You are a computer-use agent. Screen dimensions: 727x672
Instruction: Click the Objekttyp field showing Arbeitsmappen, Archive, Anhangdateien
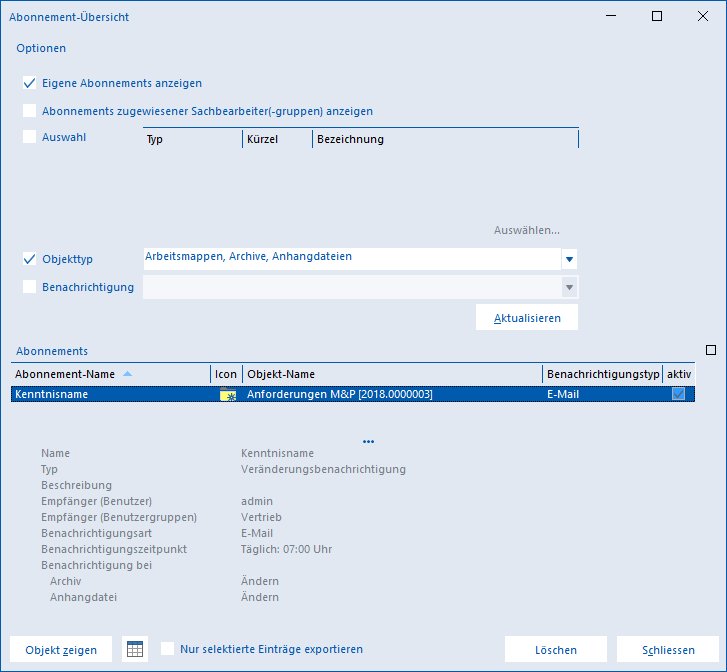click(x=352, y=259)
